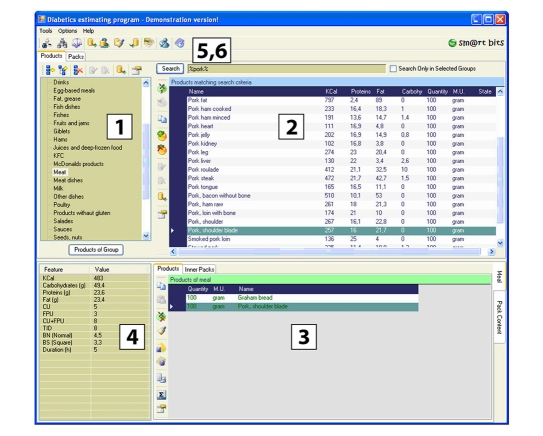Sort search results by the Name column header
This screenshot has height=436, width=543.
(196, 91)
